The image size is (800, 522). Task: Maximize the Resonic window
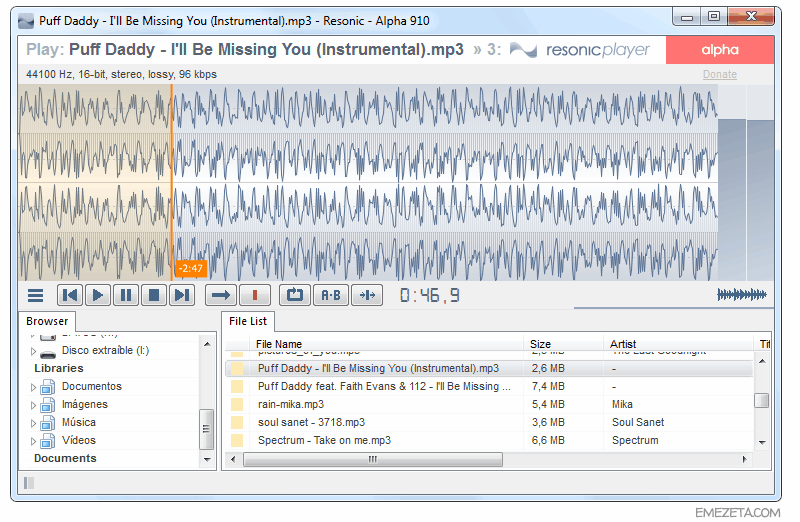pyautogui.click(x=714, y=17)
